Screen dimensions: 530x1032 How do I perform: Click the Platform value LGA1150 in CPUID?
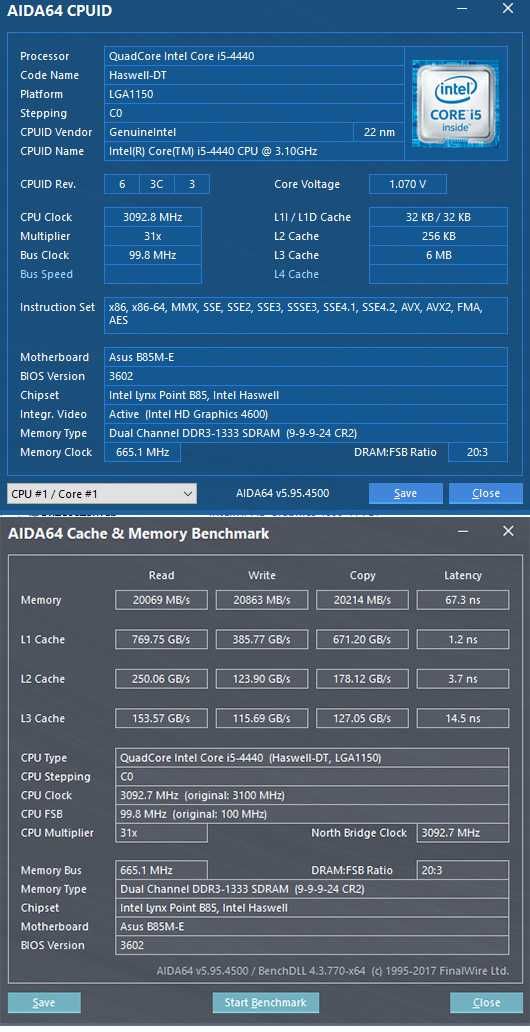(254, 95)
